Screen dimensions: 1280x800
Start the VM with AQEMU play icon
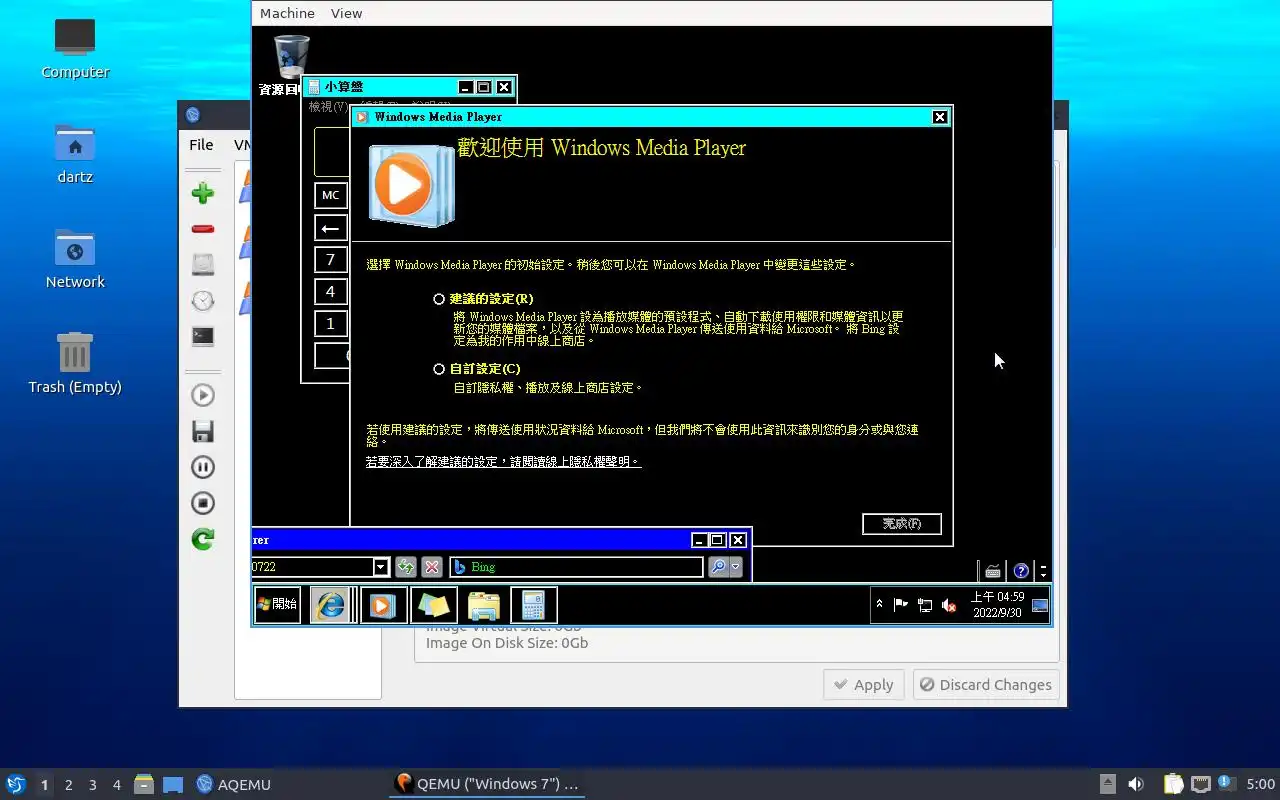pos(203,395)
